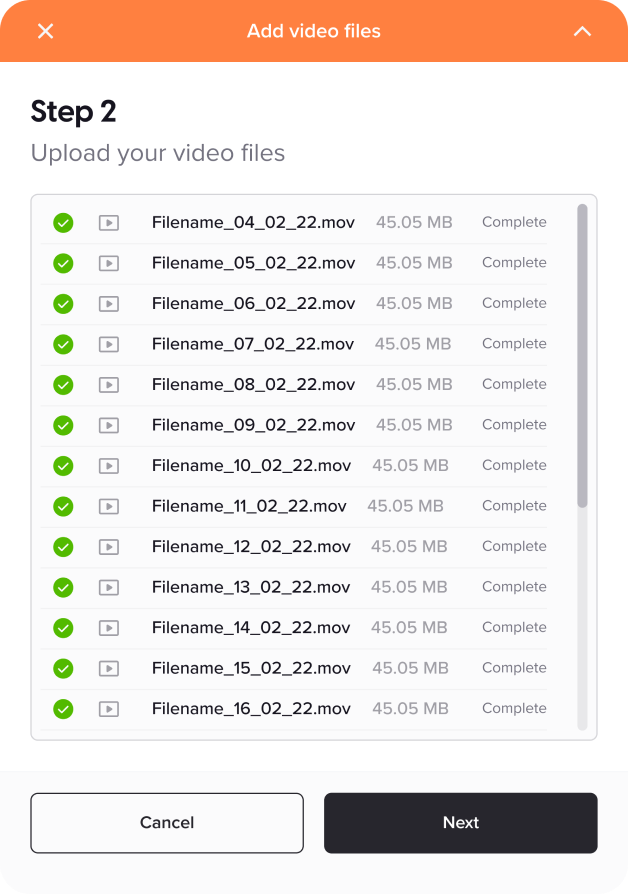The width and height of the screenshot is (628, 894).
Task: Click green checkmark beside Filename_05_02_22.mov
Action: 63,263
